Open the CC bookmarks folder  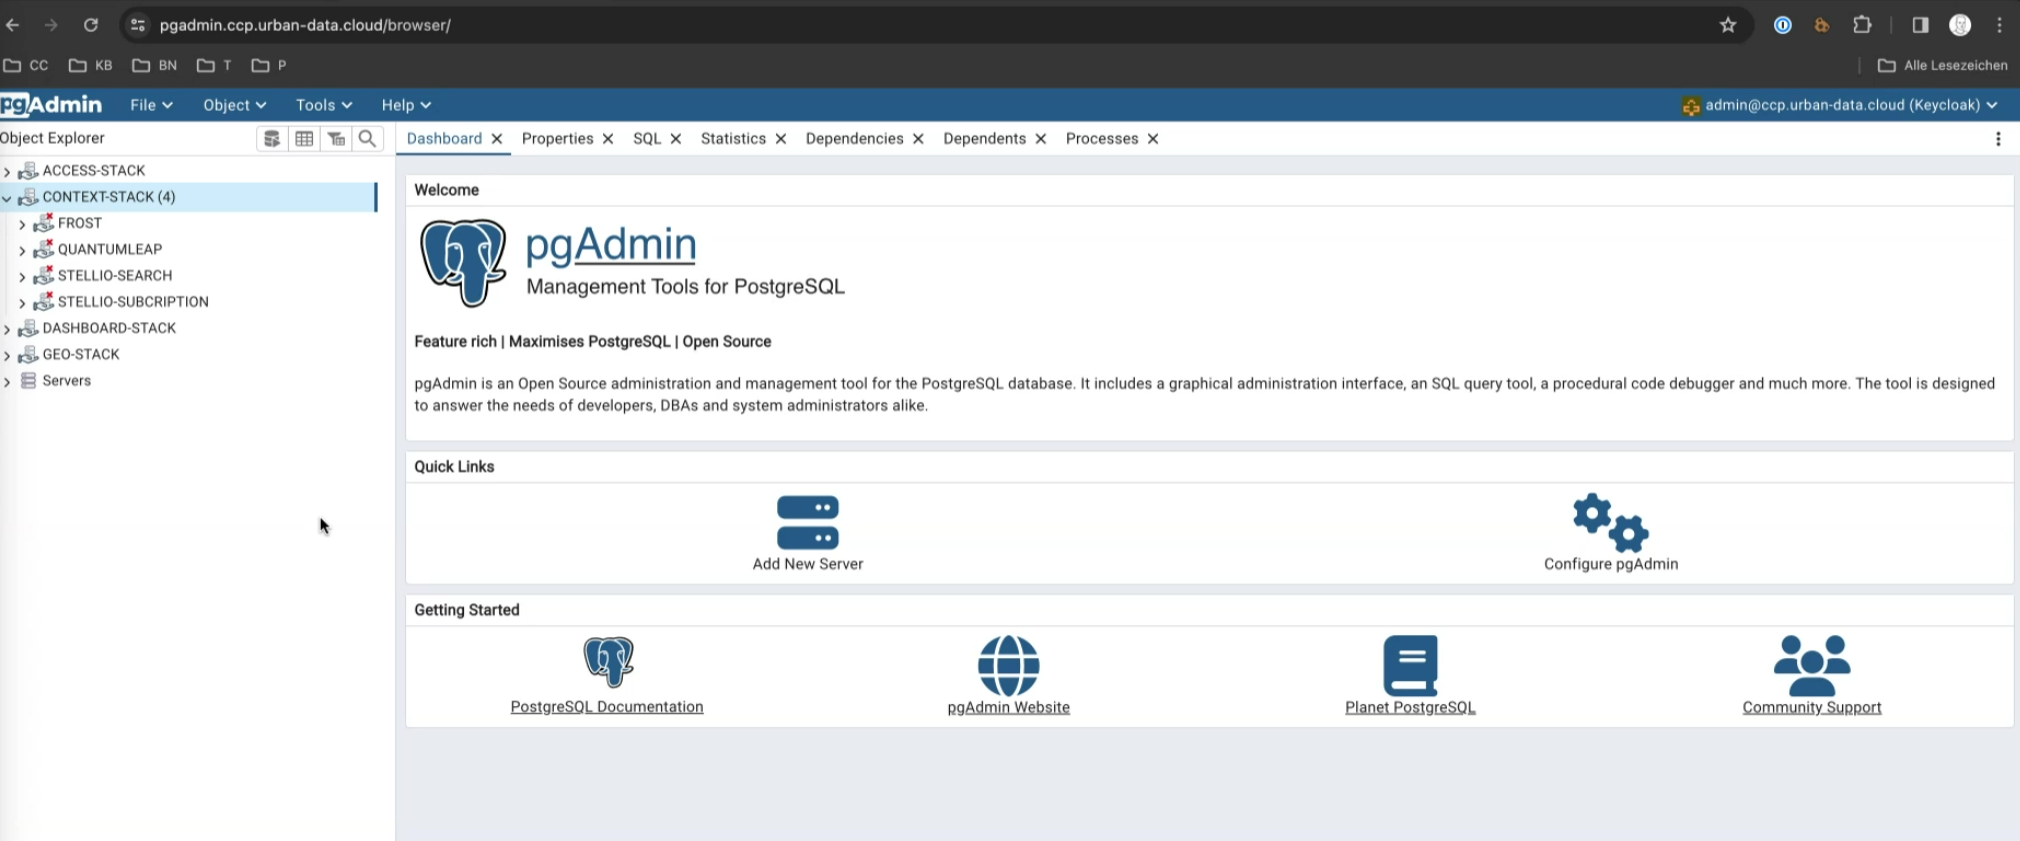click(26, 65)
